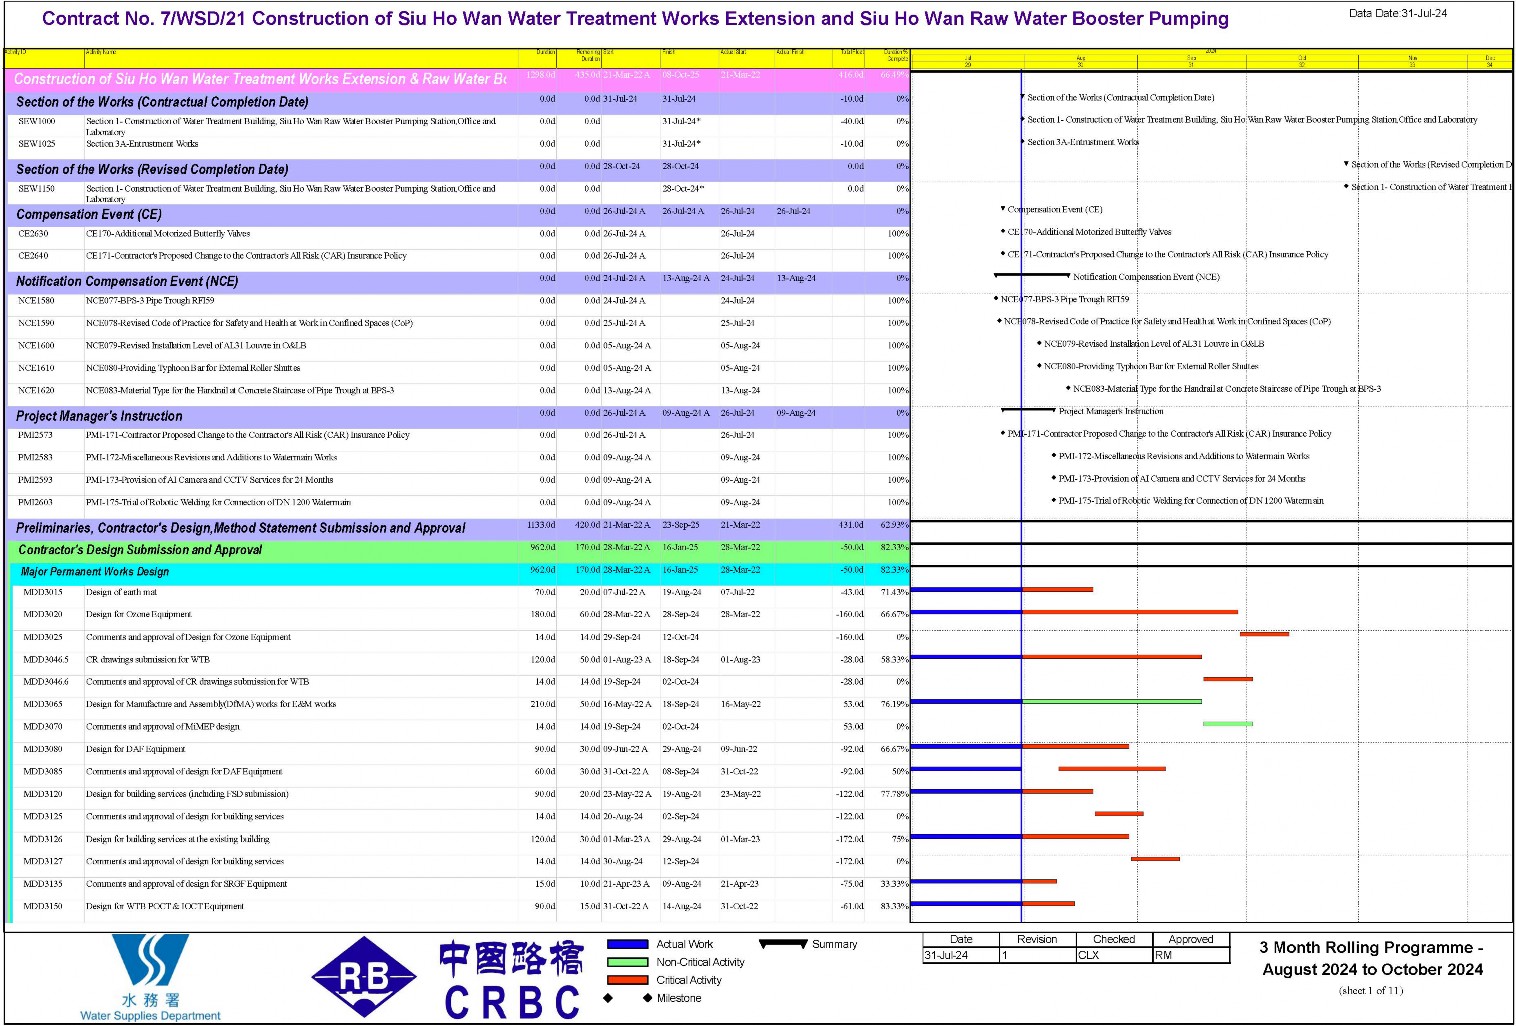This screenshot has width=1516, height=1026.
Task: Click the Aug month in timeline header
Action: tap(1081, 59)
